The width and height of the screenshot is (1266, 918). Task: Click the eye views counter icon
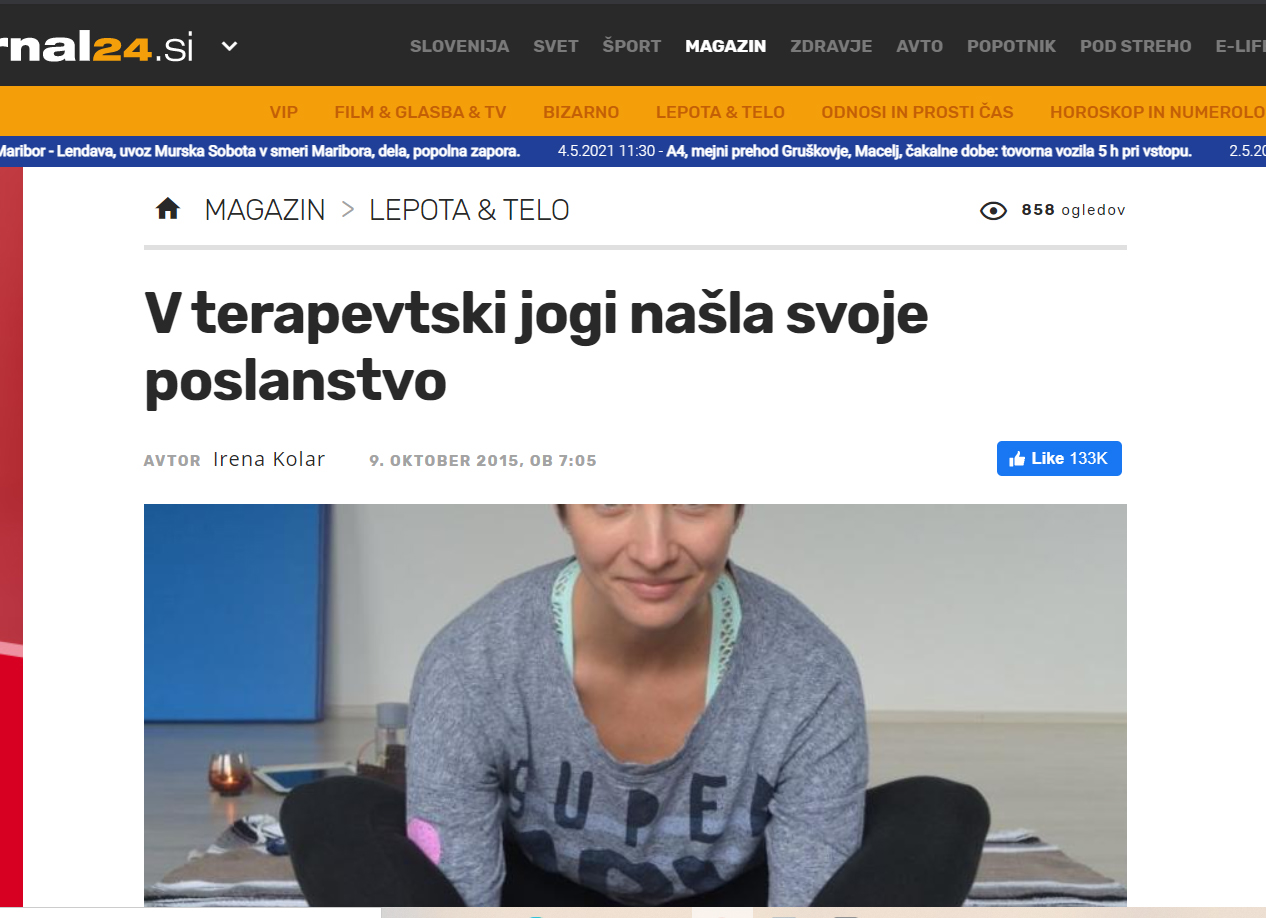[x=993, y=210]
